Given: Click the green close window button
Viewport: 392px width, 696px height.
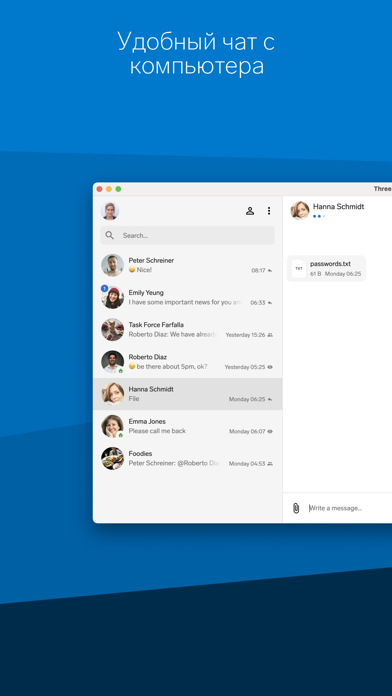Looking at the screenshot, I should coord(118,189).
